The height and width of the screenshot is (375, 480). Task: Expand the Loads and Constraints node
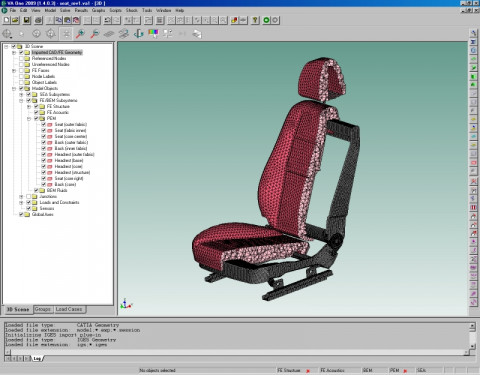click(21, 202)
